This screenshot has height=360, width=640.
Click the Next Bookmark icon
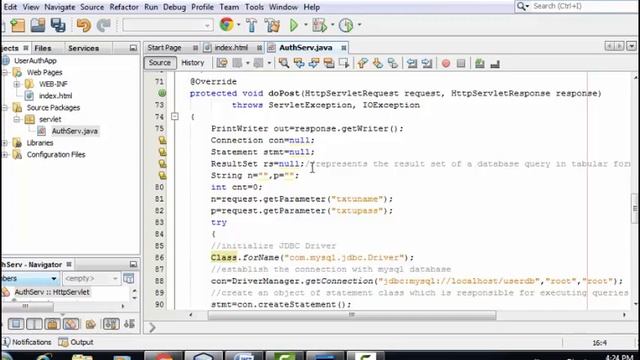[378, 63]
